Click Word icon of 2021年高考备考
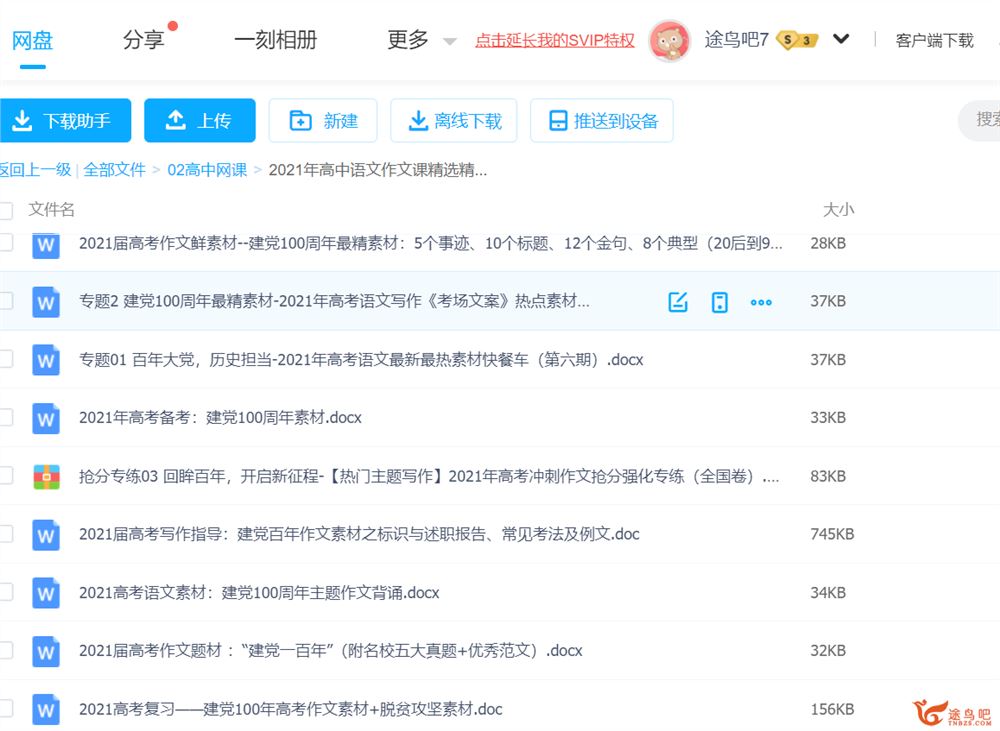1000x731 pixels. tap(46, 418)
